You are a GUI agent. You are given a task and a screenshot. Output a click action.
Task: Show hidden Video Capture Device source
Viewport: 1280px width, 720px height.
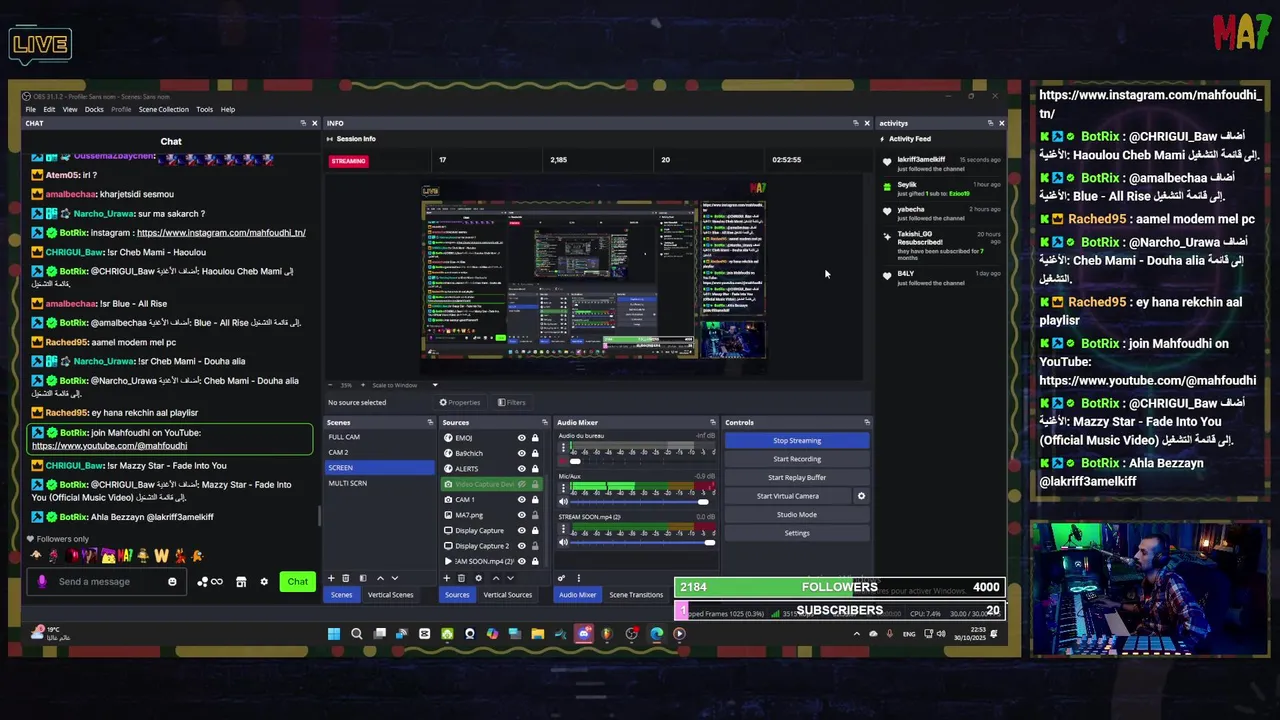point(521,484)
